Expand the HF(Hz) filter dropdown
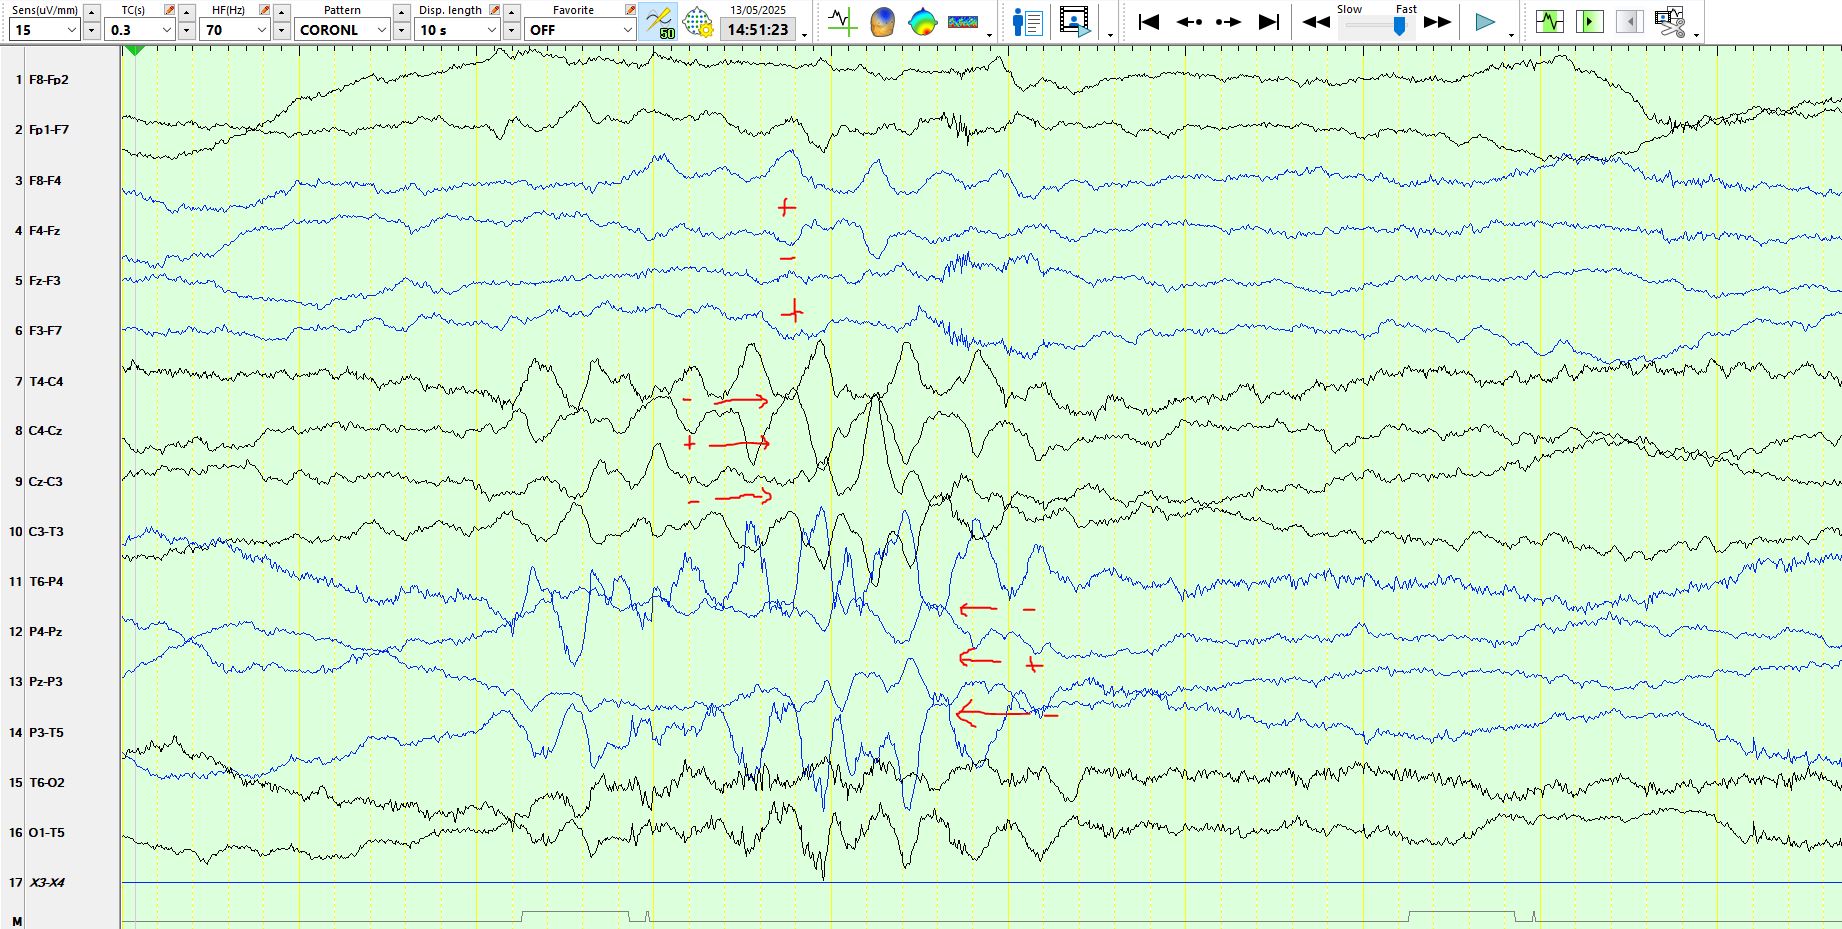The height and width of the screenshot is (929, 1842). tap(236, 30)
